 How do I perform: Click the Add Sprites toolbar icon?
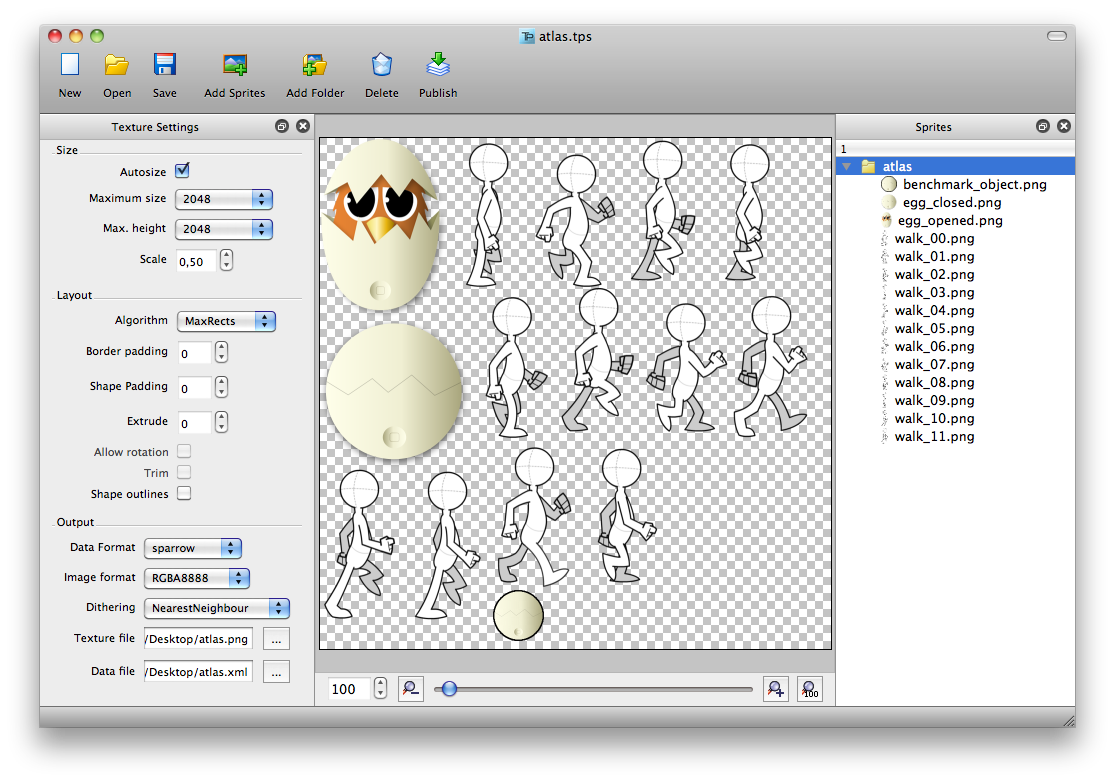coord(235,66)
